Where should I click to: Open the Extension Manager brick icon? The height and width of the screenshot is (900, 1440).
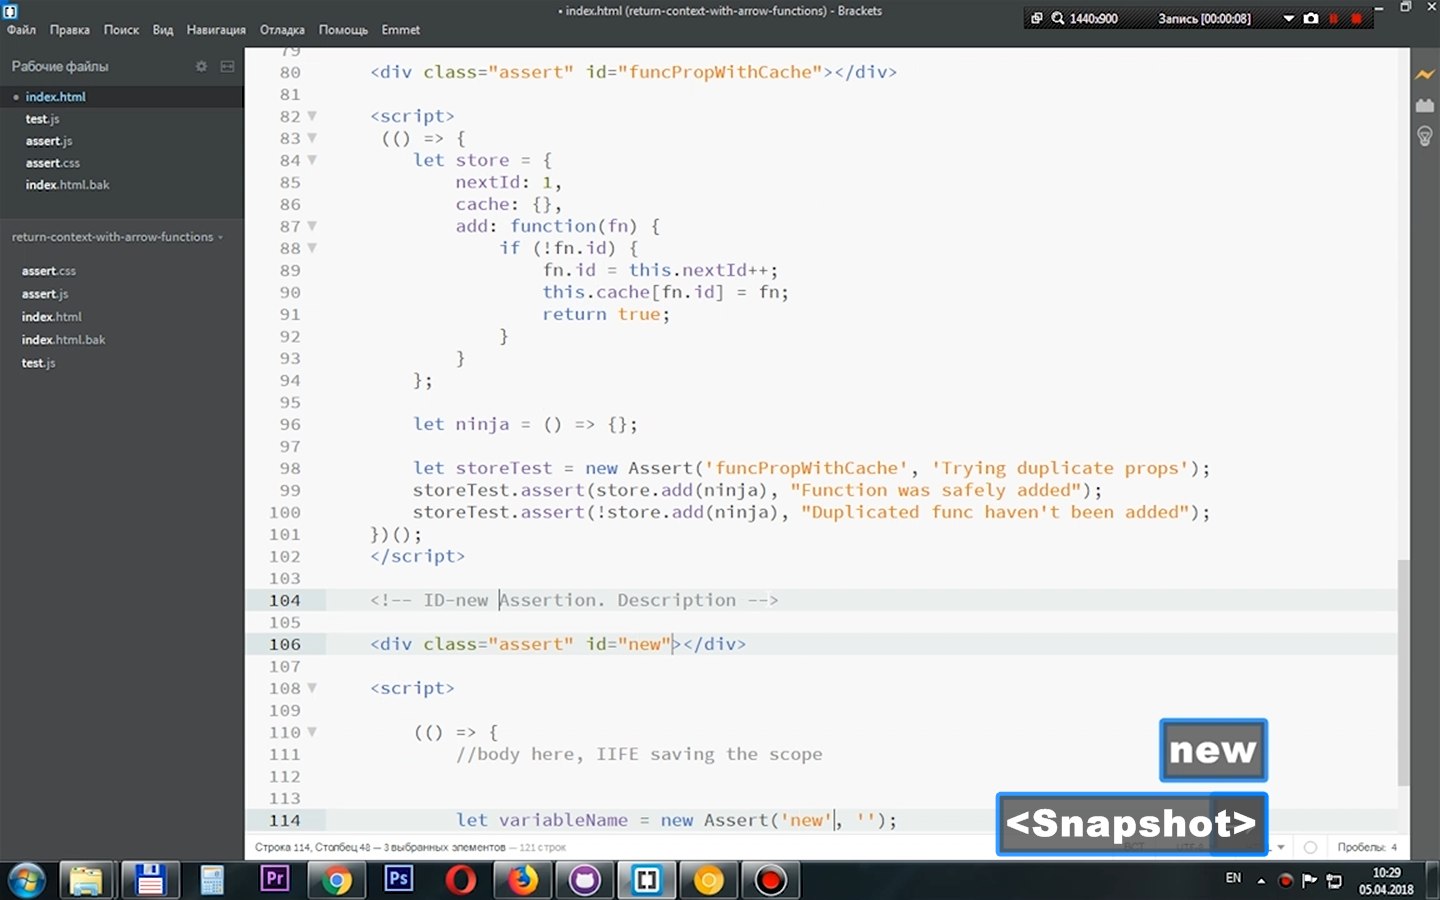[1424, 105]
